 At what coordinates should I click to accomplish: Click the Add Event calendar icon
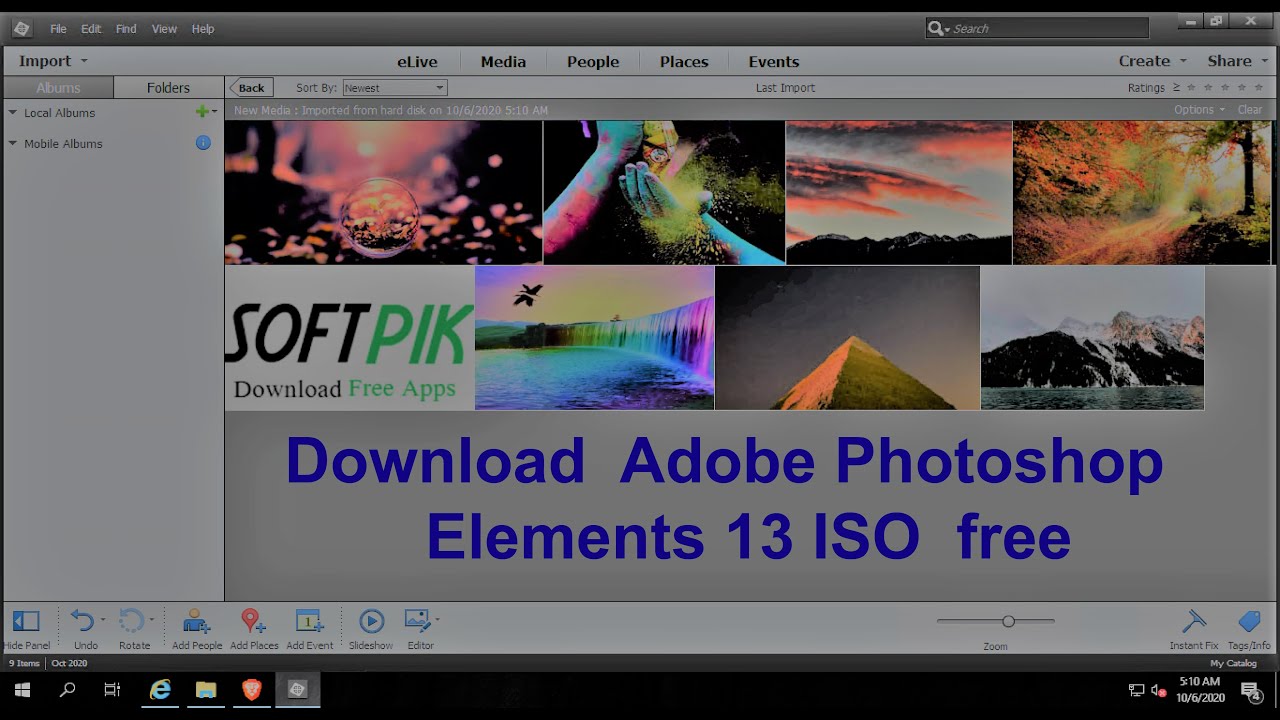[x=309, y=621]
